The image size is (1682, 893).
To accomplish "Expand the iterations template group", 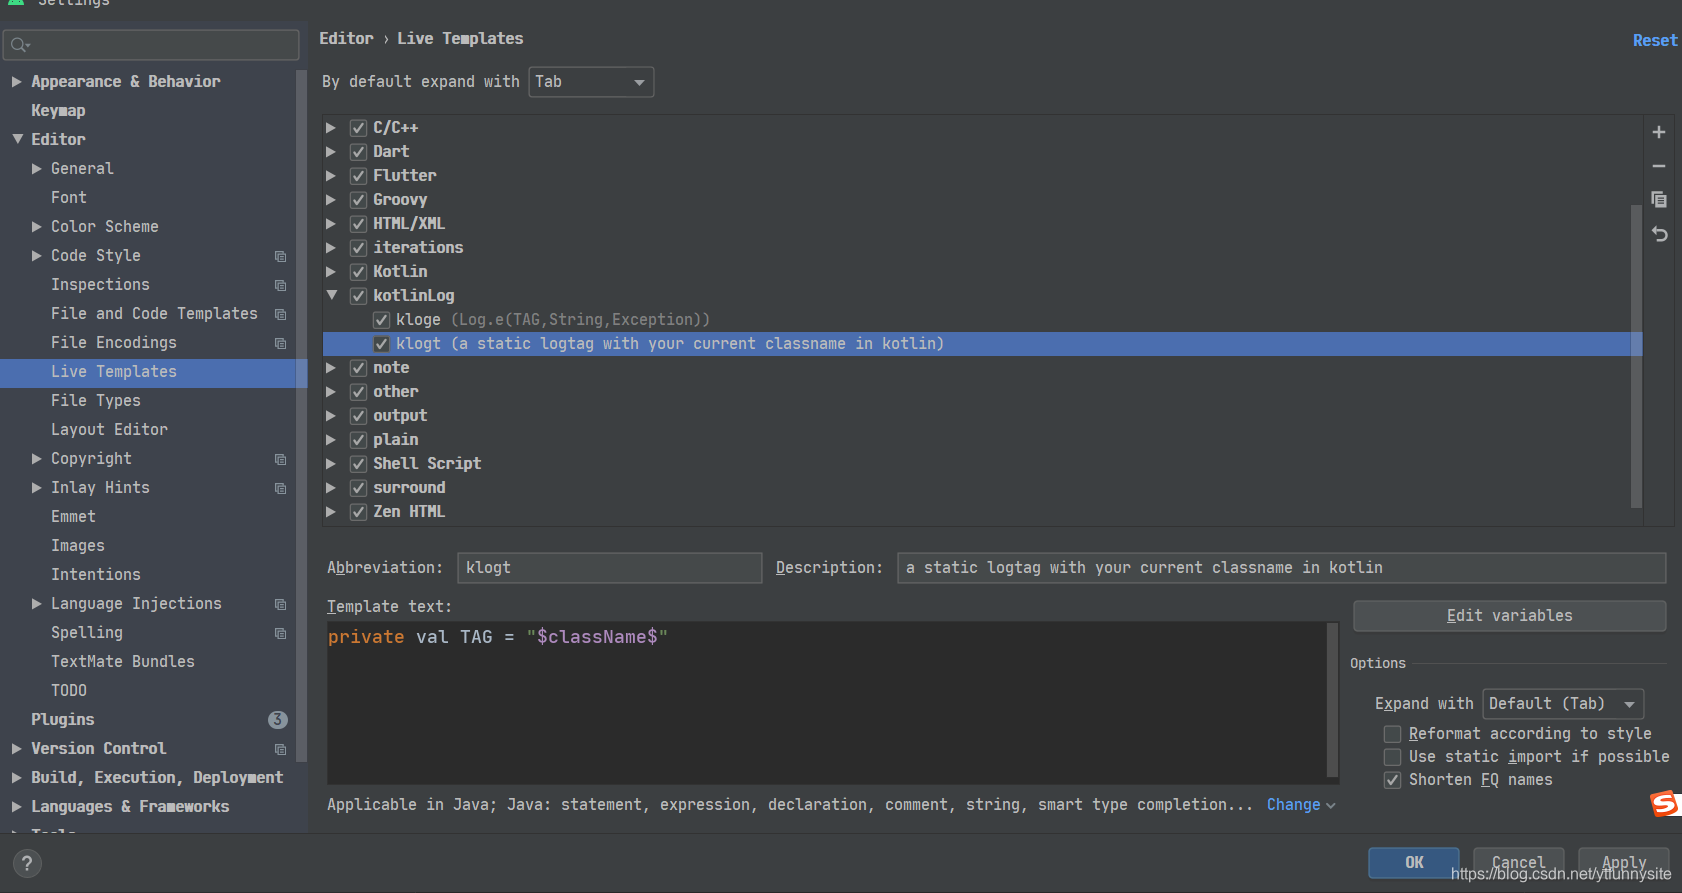I will click(x=331, y=248).
